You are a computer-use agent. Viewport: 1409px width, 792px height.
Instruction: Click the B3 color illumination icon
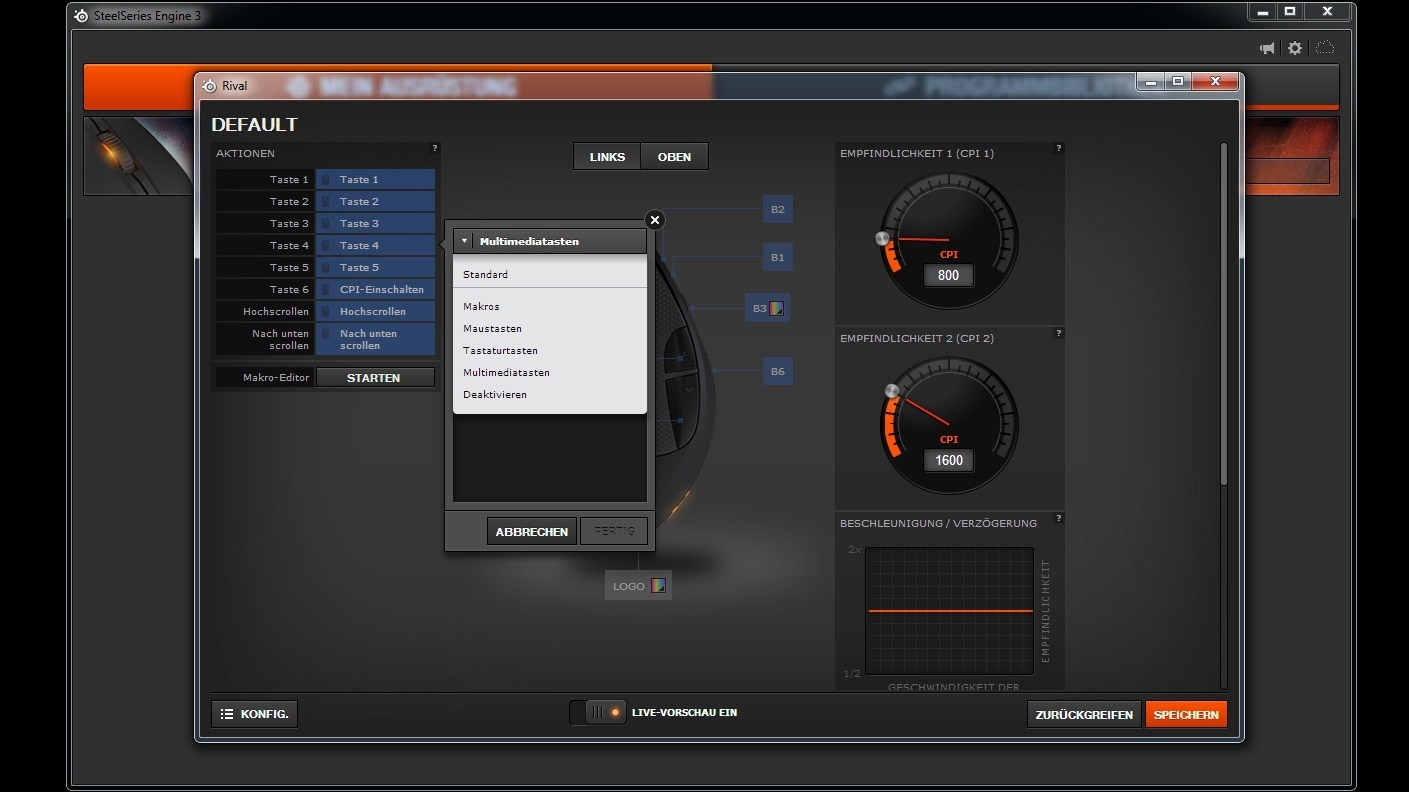coord(776,308)
